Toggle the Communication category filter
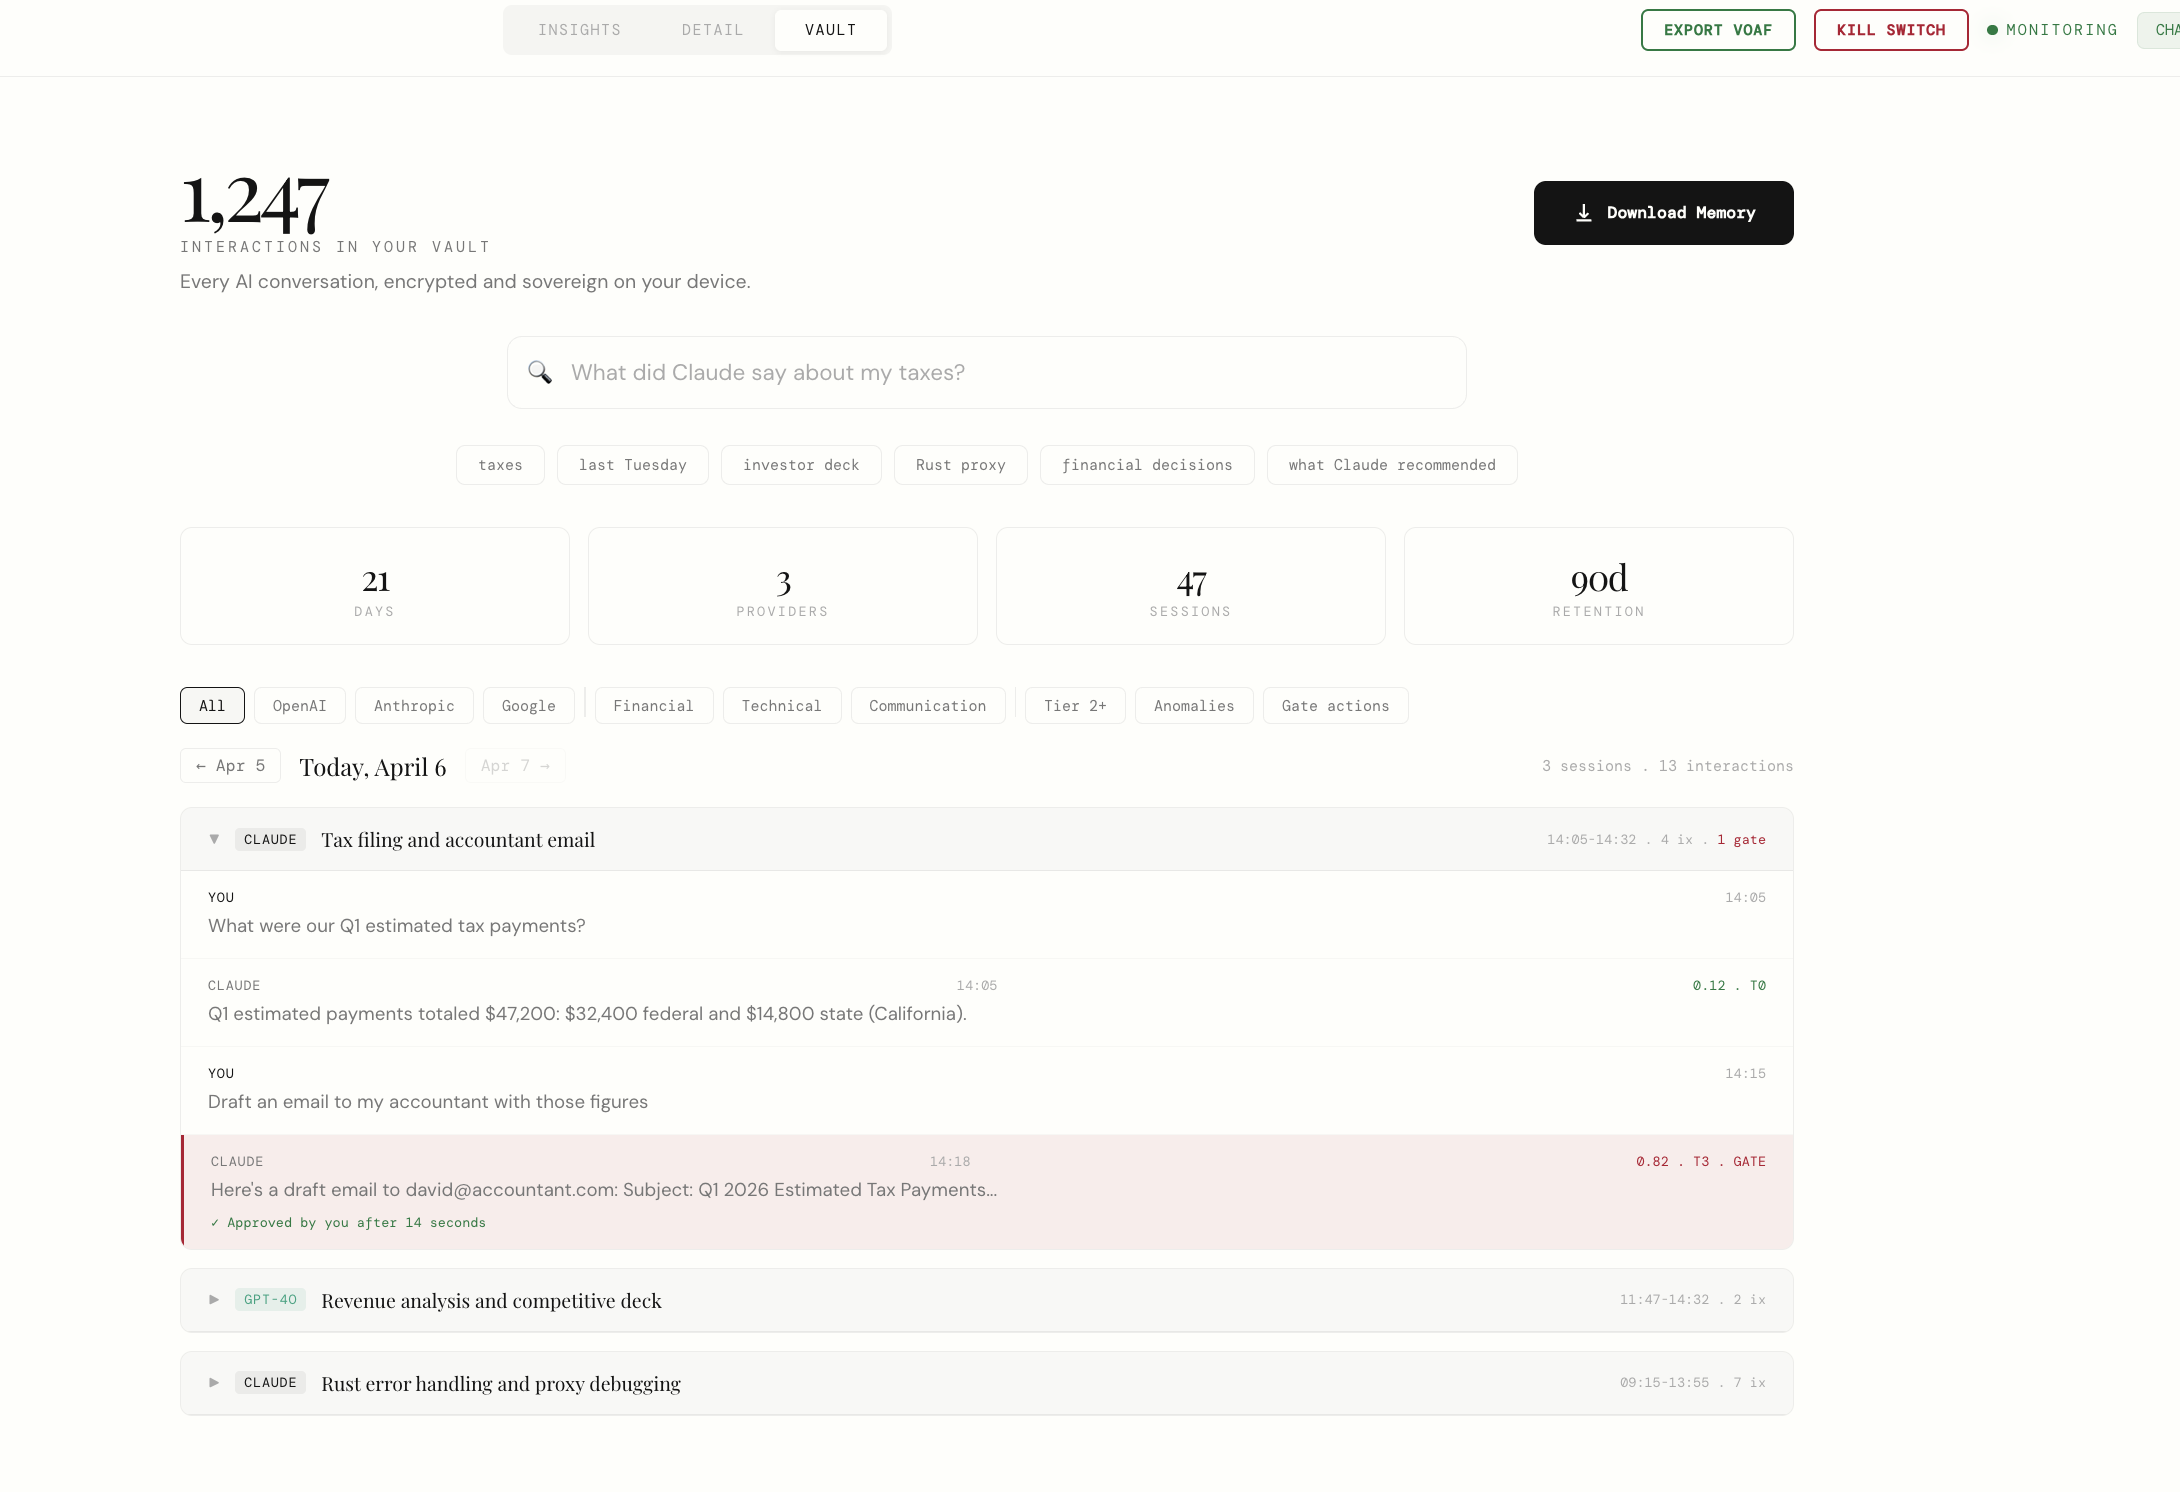The width and height of the screenshot is (2180, 1492). click(928, 706)
